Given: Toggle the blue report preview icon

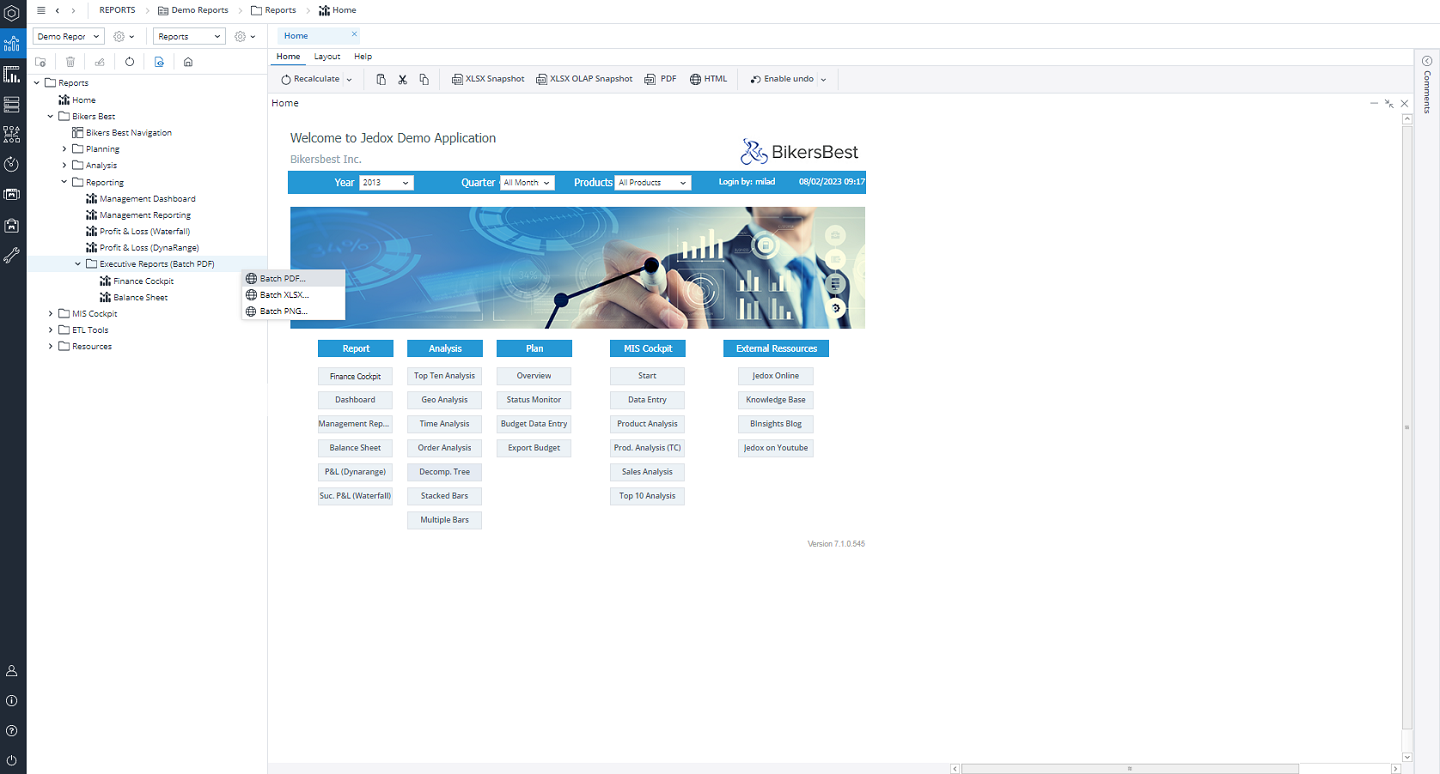Looking at the screenshot, I should pyautogui.click(x=159, y=62).
